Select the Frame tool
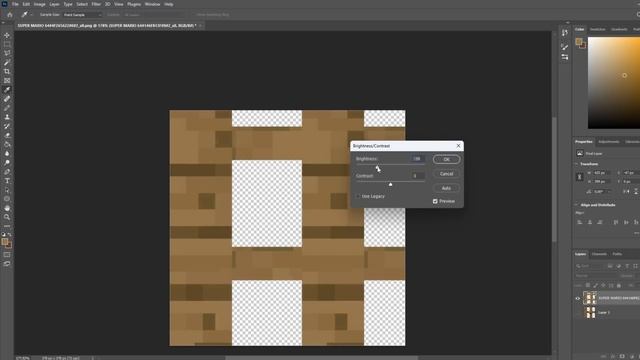The height and width of the screenshot is (360, 640). 7,80
